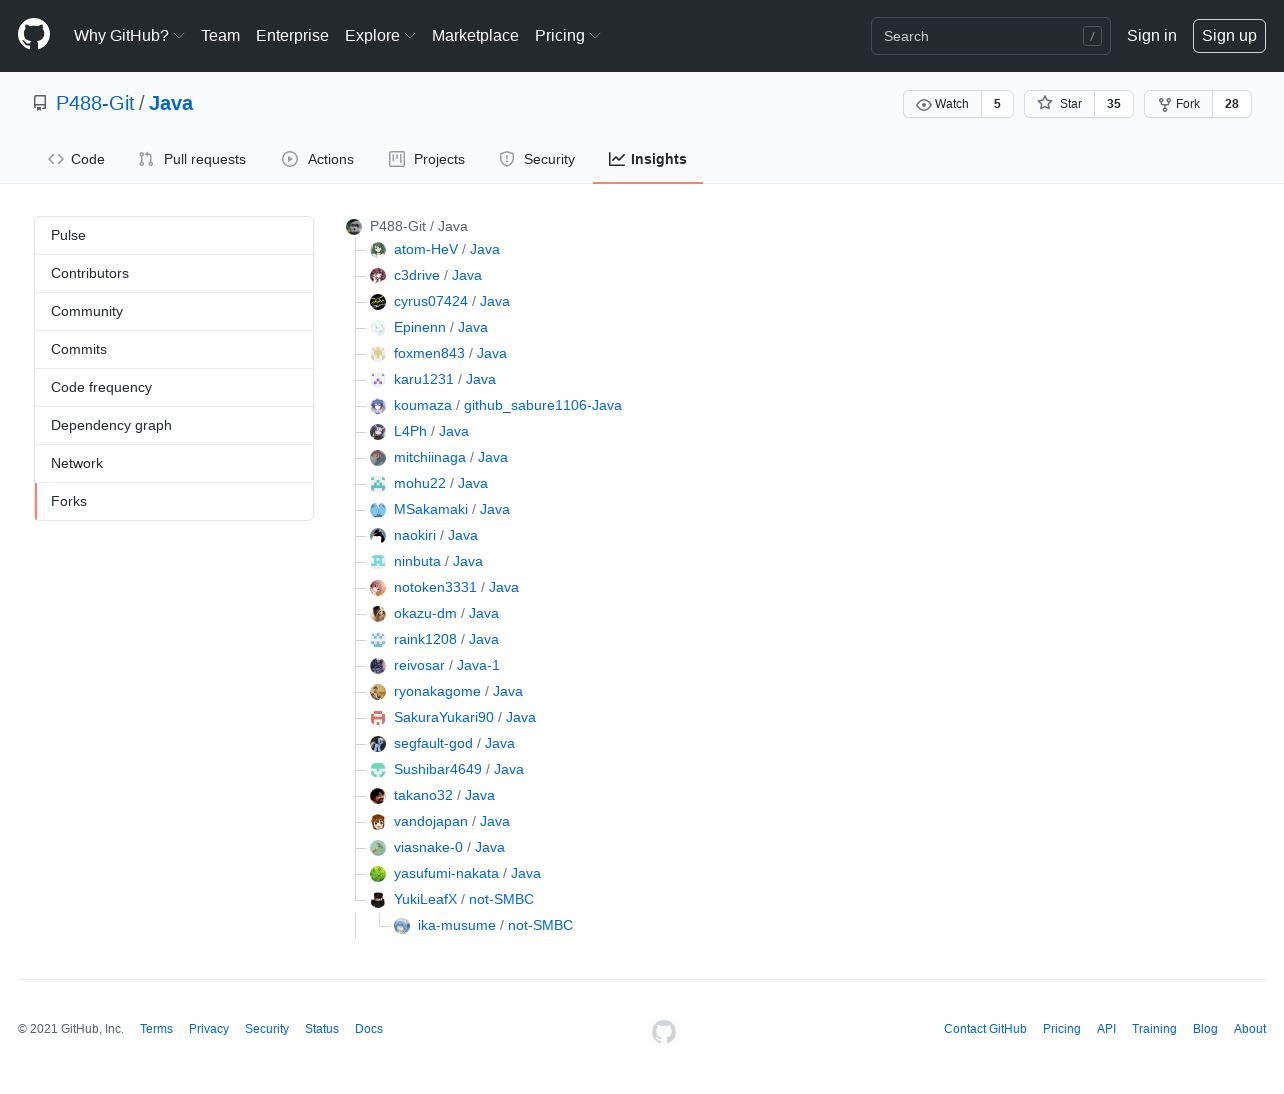Image resolution: width=1284 pixels, height=1094 pixels.
Task: Click ninbuta's avatar icon
Action: [378, 562]
